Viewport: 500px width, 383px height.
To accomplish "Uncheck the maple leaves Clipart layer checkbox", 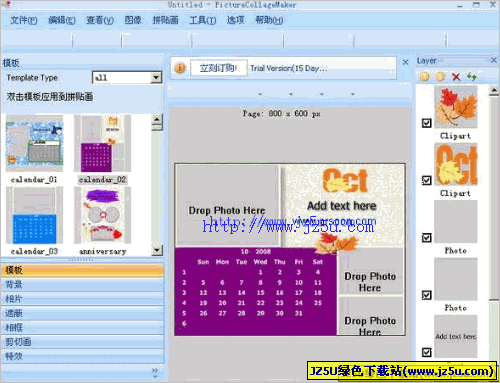I will pyautogui.click(x=426, y=123).
